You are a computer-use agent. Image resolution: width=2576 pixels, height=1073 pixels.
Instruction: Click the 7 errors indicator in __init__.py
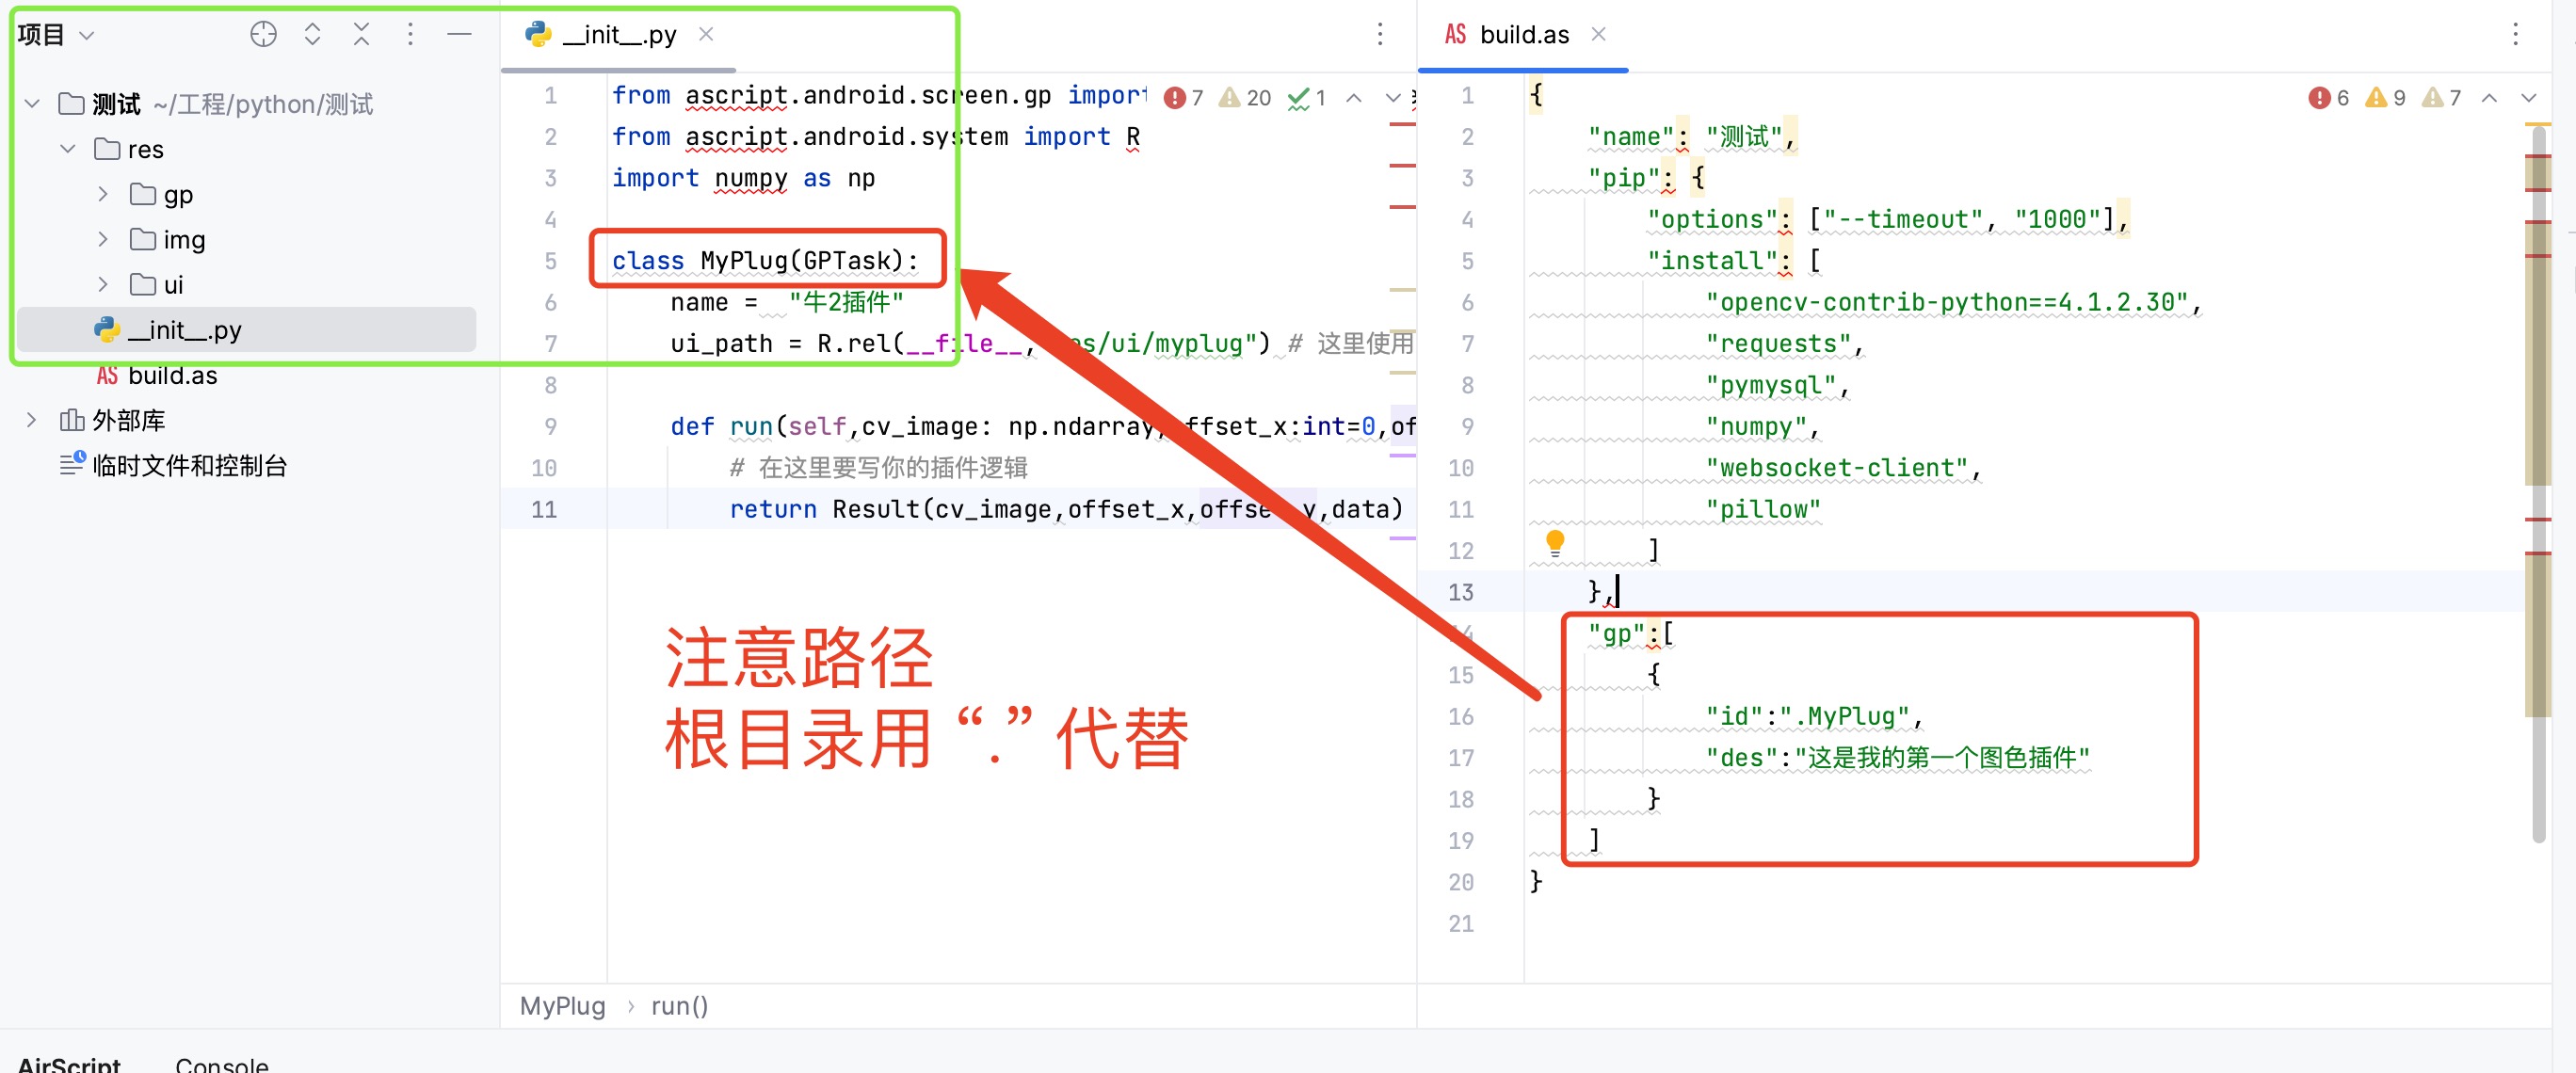coord(1183,97)
